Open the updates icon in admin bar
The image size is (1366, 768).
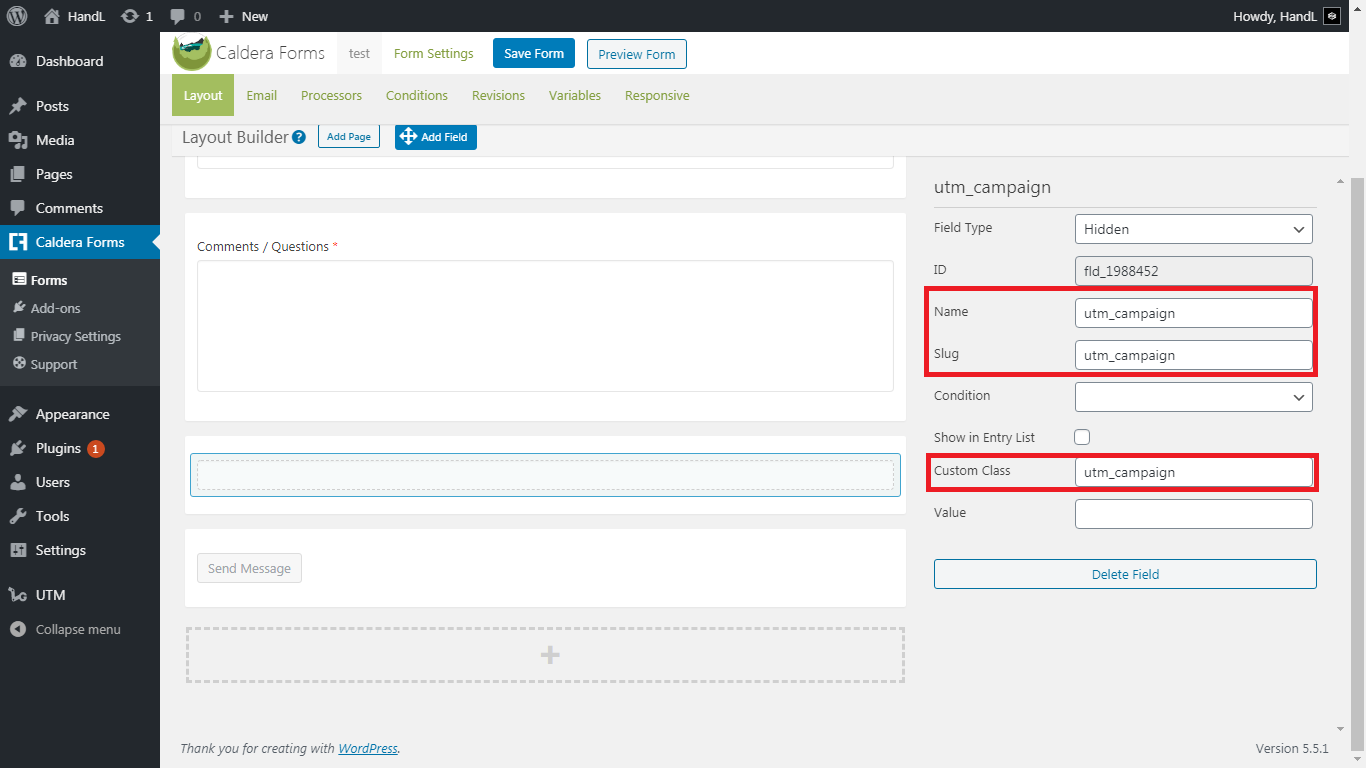129,16
